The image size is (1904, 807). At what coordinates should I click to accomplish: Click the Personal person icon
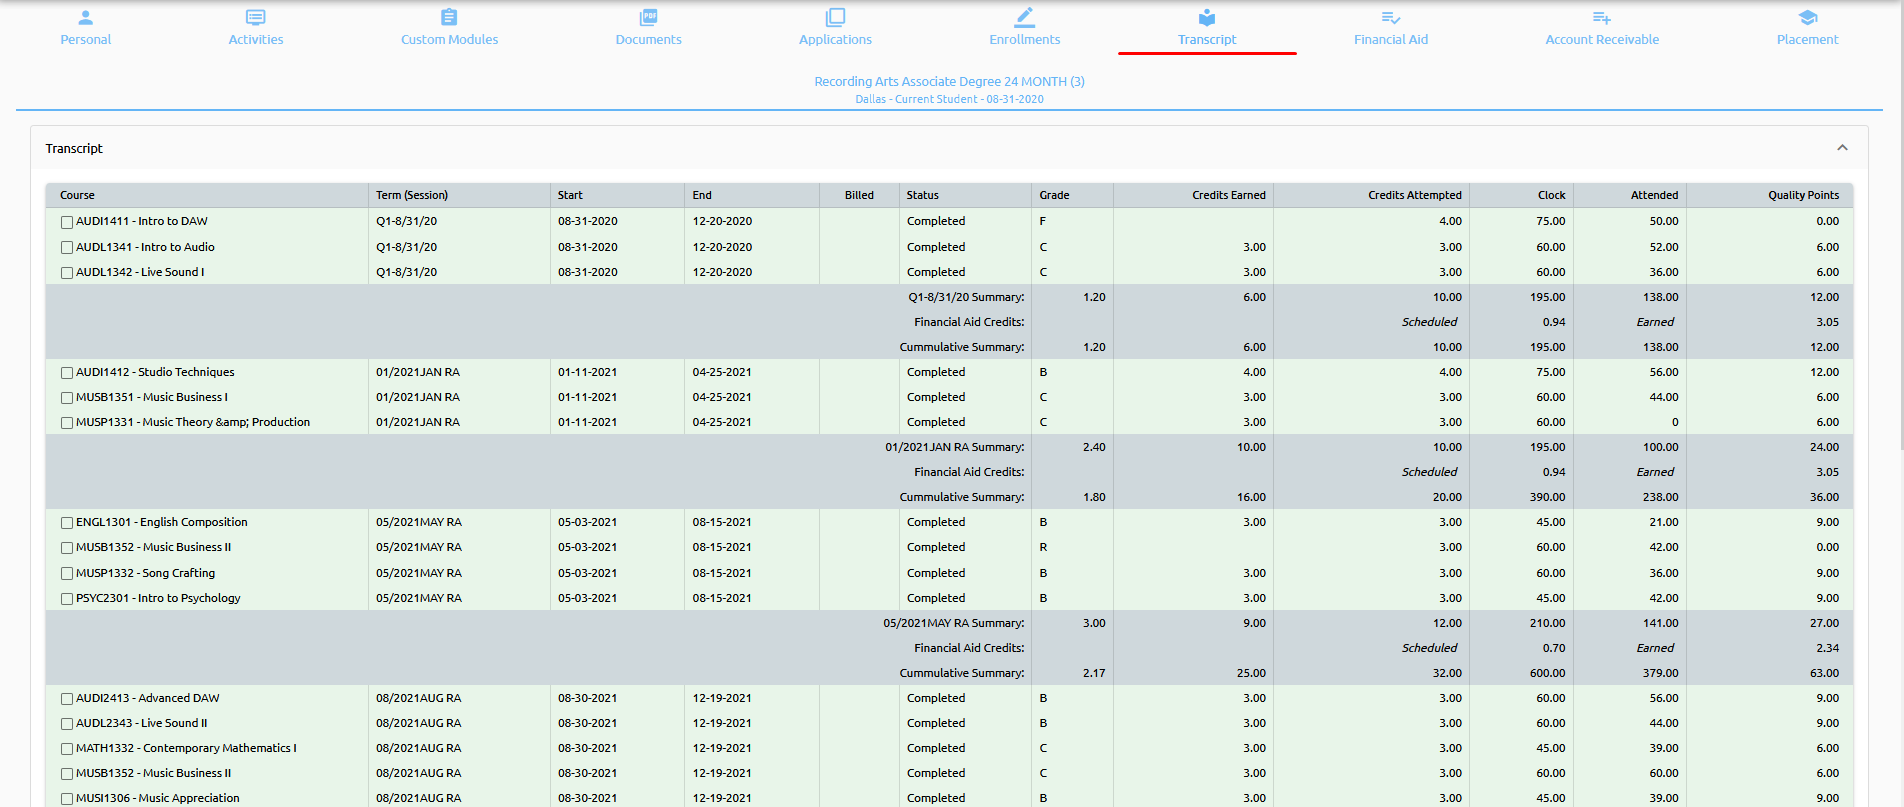[x=86, y=18]
